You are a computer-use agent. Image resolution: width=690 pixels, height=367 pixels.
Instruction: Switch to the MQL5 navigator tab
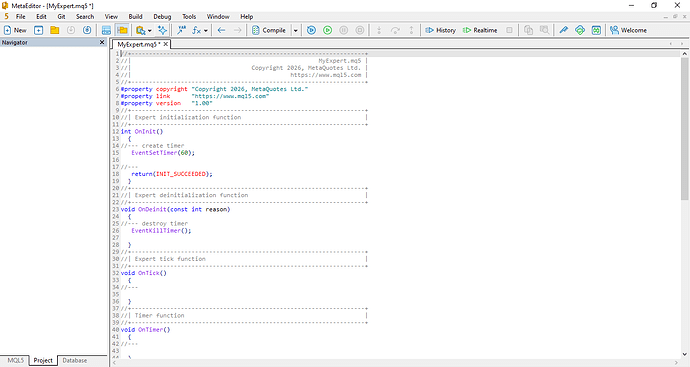point(15,360)
